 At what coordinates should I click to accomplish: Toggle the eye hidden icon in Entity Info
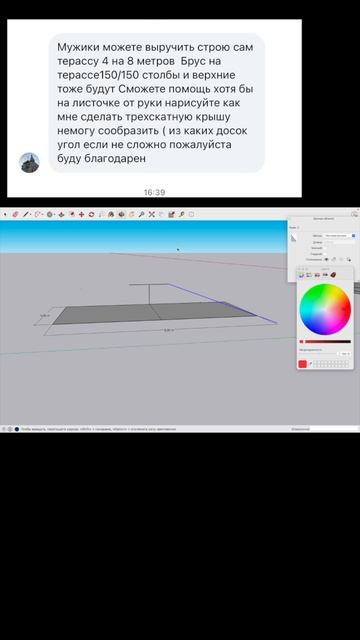click(x=326, y=259)
